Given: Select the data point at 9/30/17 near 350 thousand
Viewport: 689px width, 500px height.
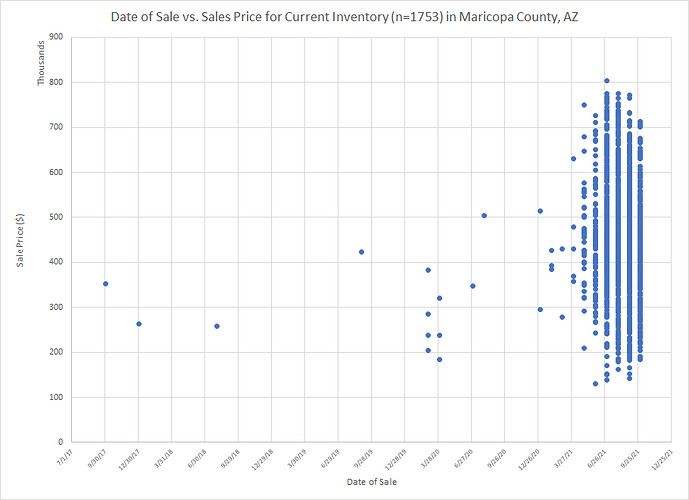Looking at the screenshot, I should coord(105,284).
